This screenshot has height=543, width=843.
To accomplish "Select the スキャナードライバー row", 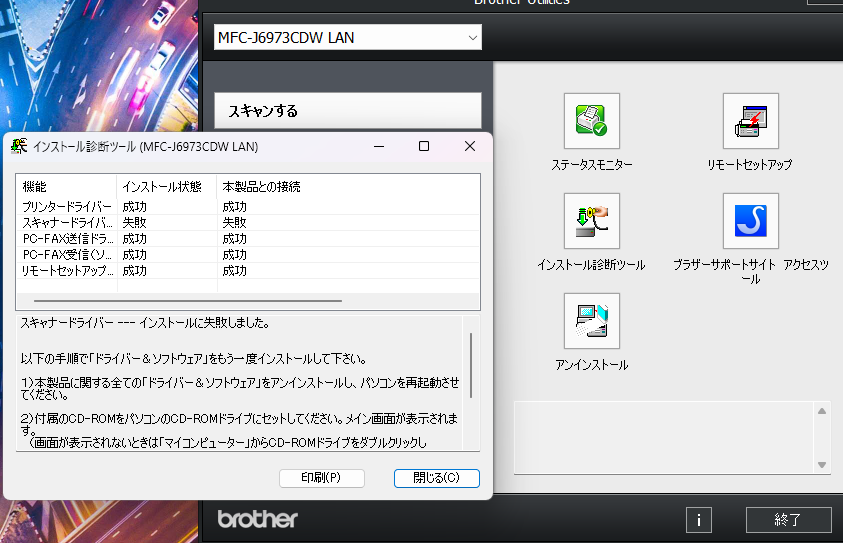I will (247, 223).
